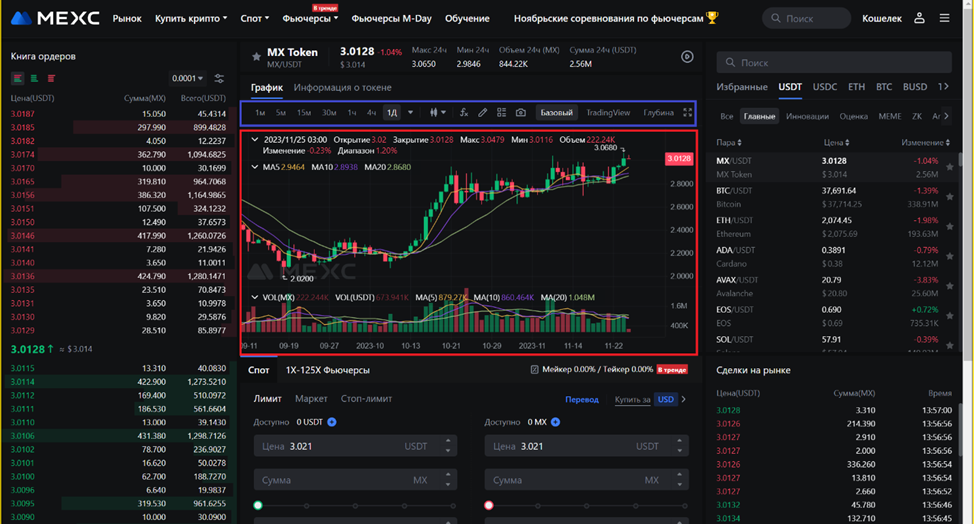
Task: Switch to the Стоп-лимит order tab
Action: [x=366, y=399]
